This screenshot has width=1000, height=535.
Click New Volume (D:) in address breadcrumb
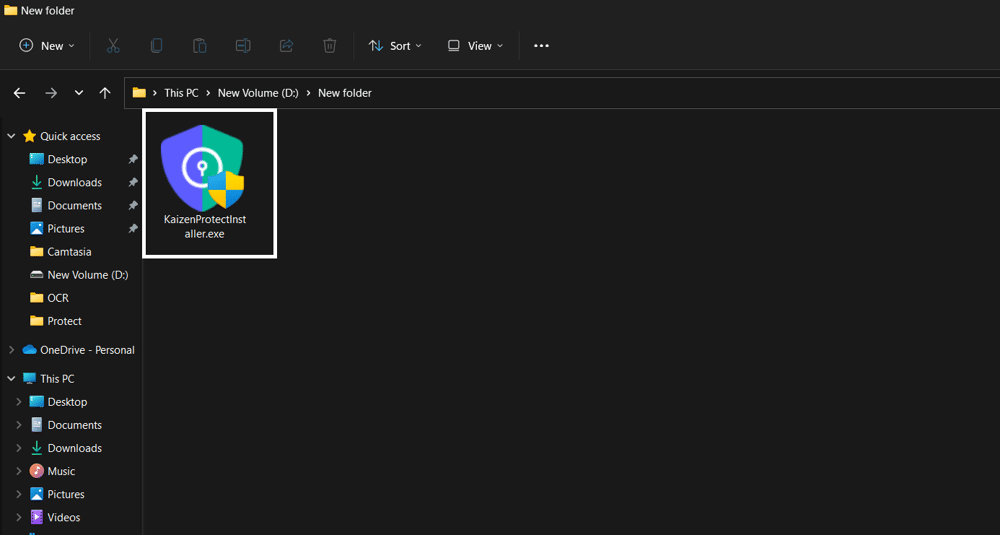pyautogui.click(x=258, y=93)
